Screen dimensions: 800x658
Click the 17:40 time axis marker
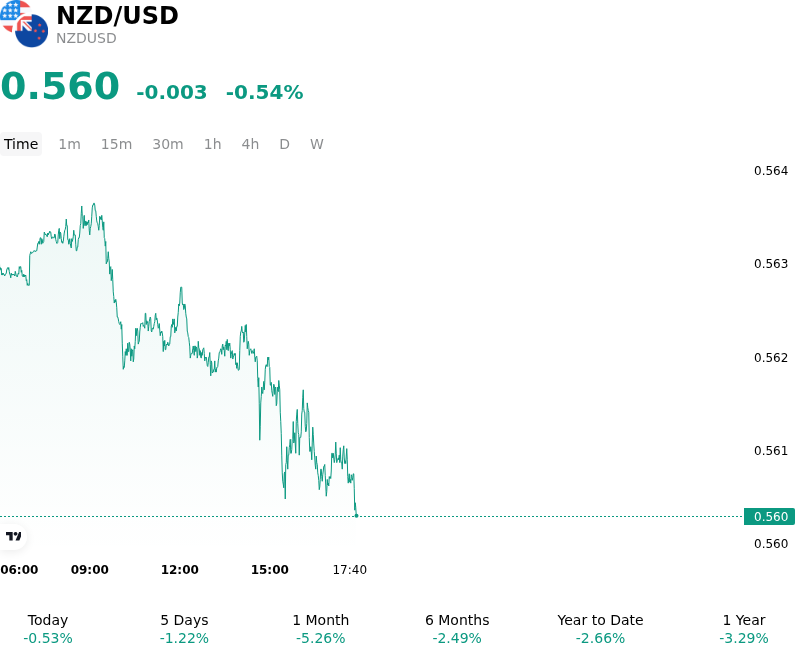click(x=349, y=570)
